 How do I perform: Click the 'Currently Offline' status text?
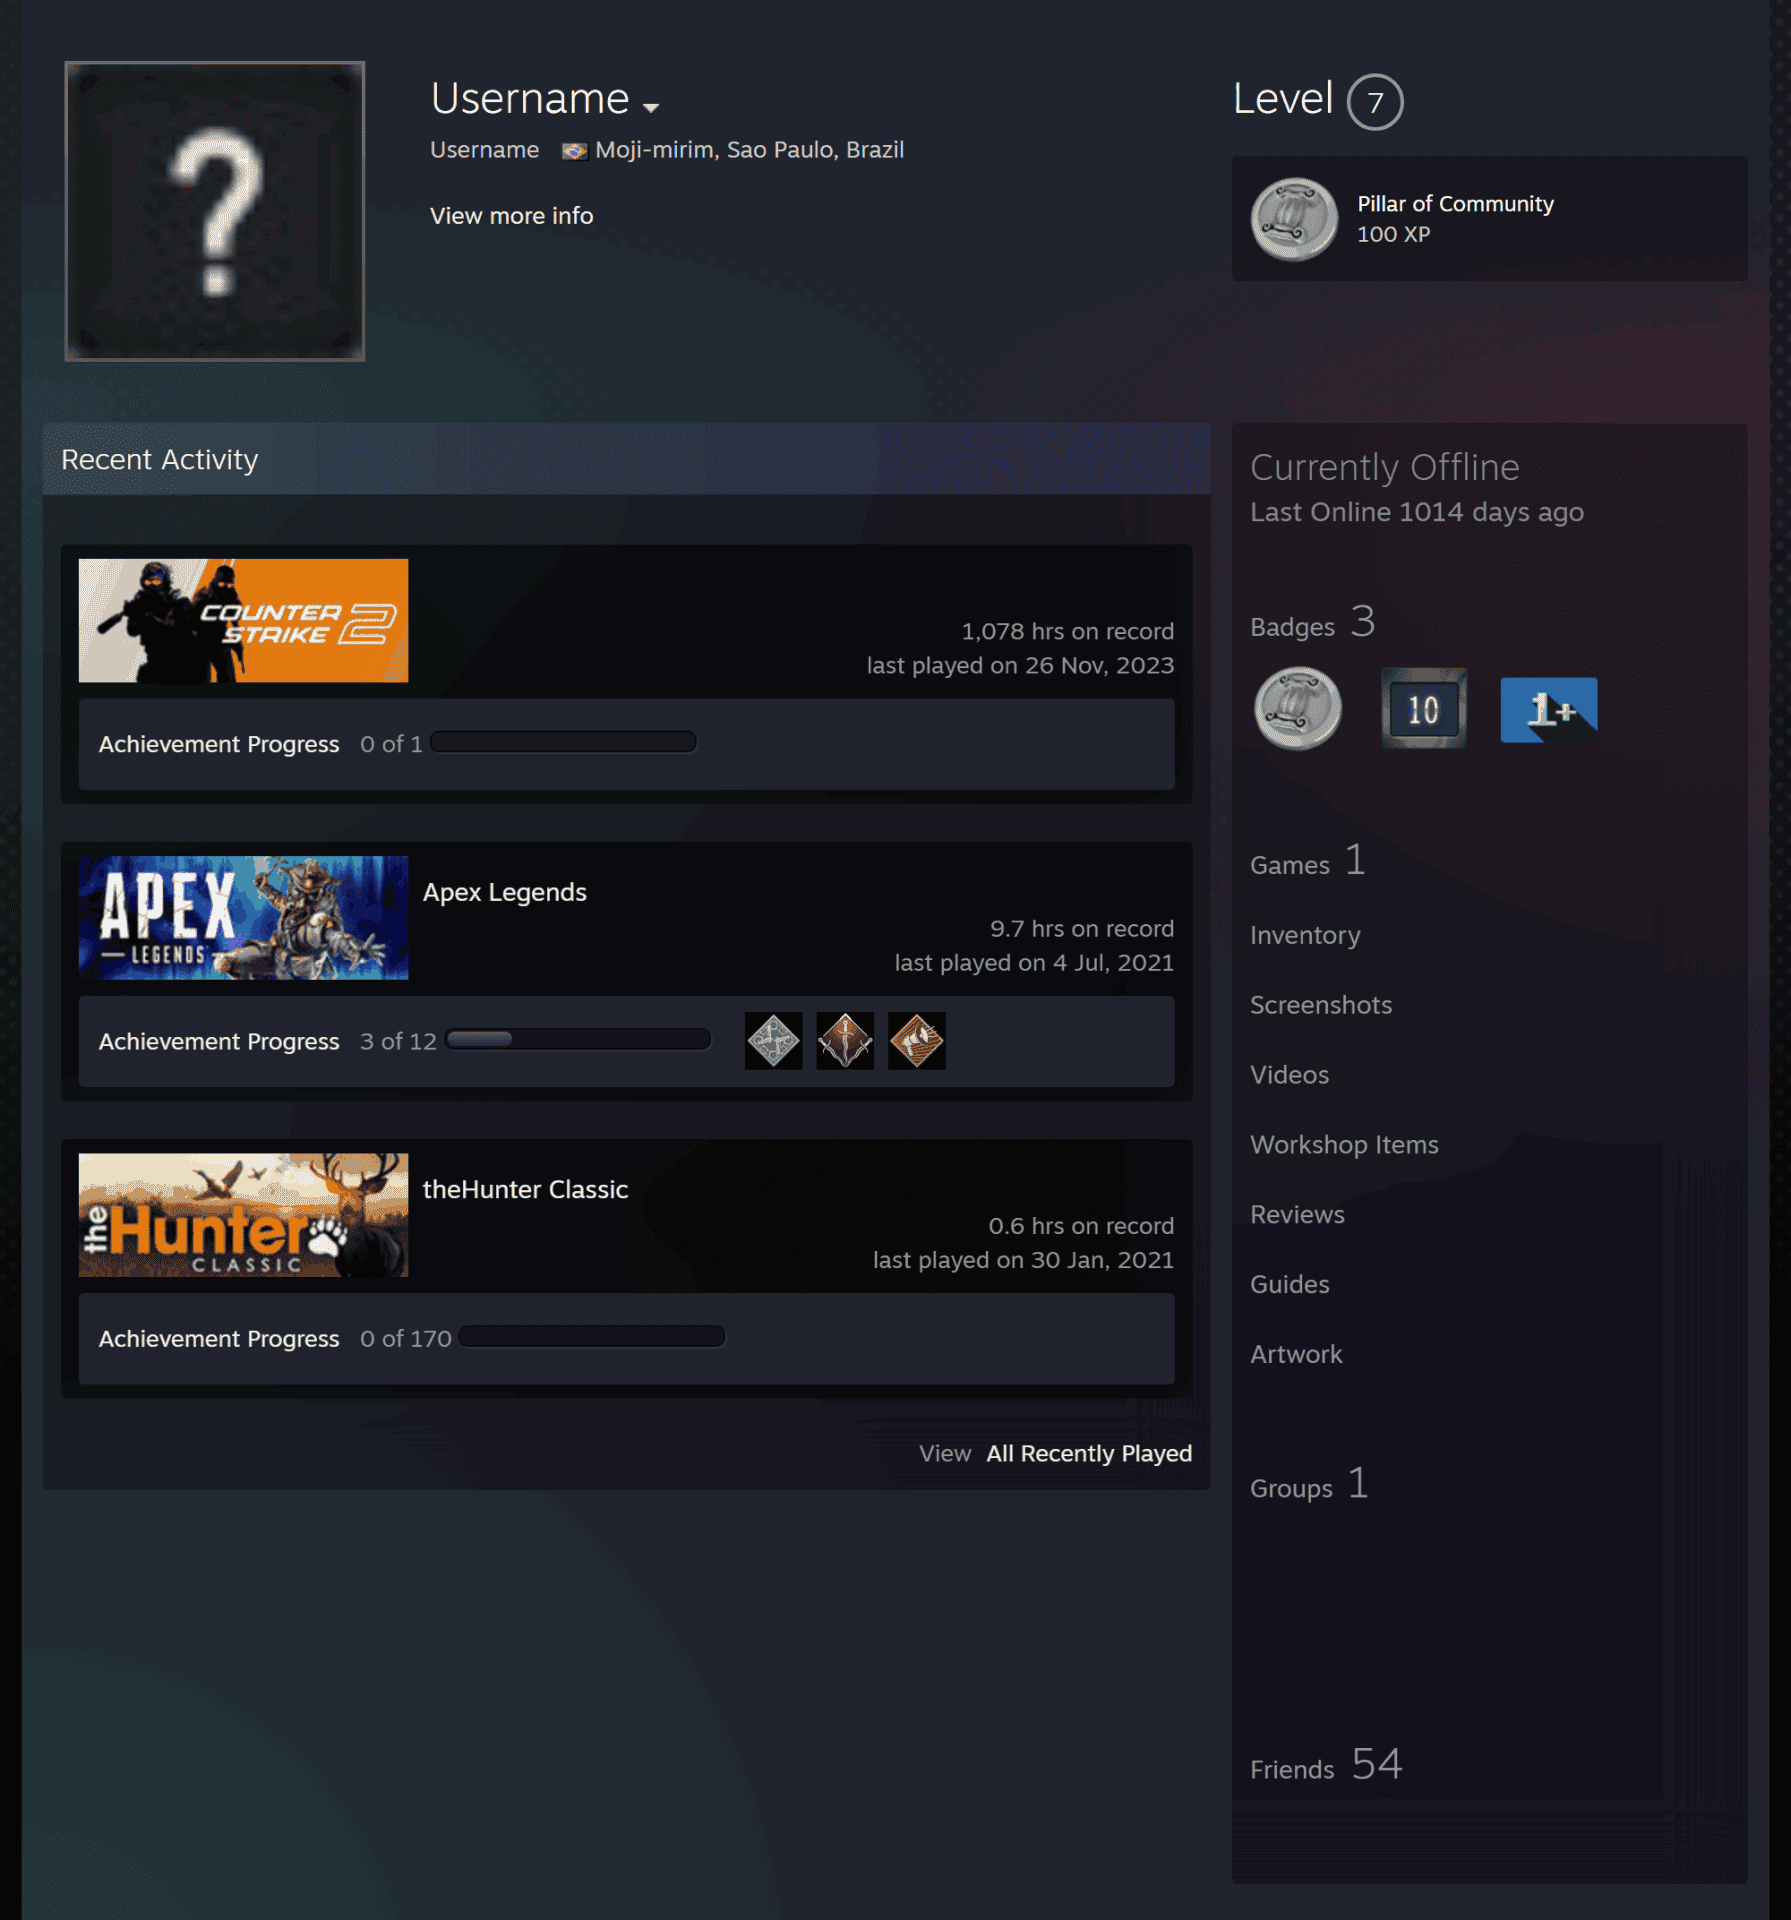(1384, 467)
